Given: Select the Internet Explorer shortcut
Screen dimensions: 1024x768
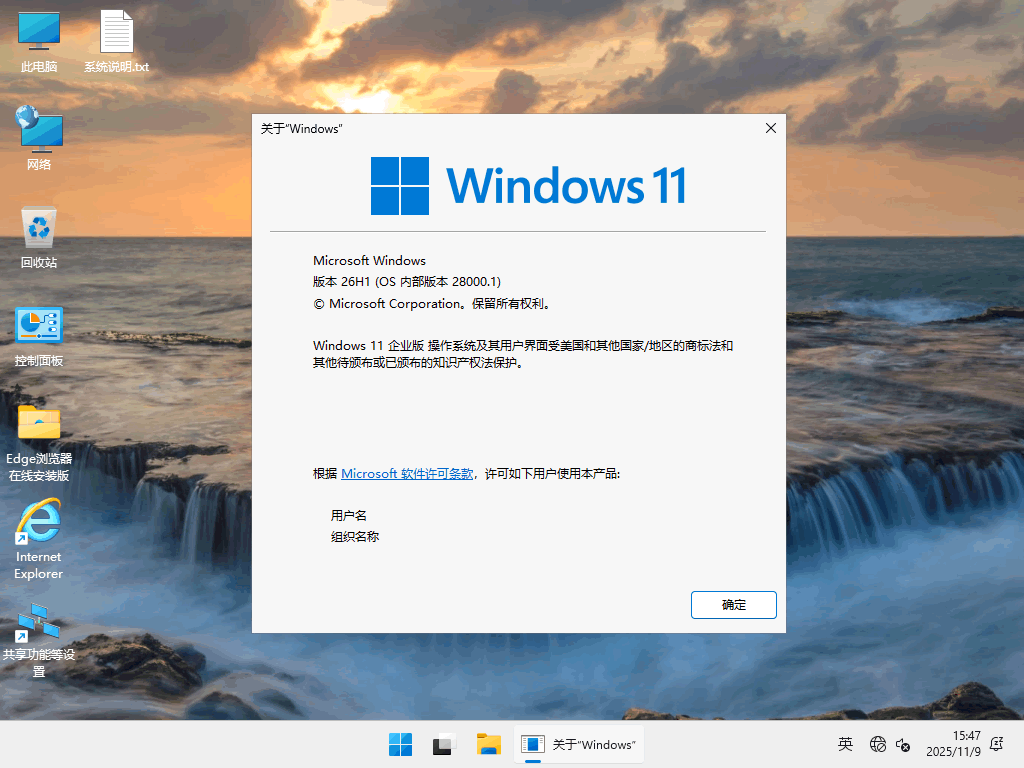Looking at the screenshot, I should click(x=39, y=540).
